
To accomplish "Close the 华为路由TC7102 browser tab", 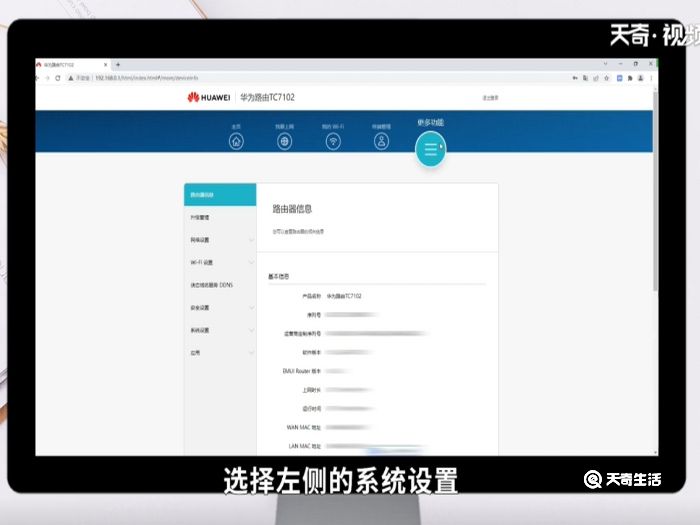I will click(106, 65).
